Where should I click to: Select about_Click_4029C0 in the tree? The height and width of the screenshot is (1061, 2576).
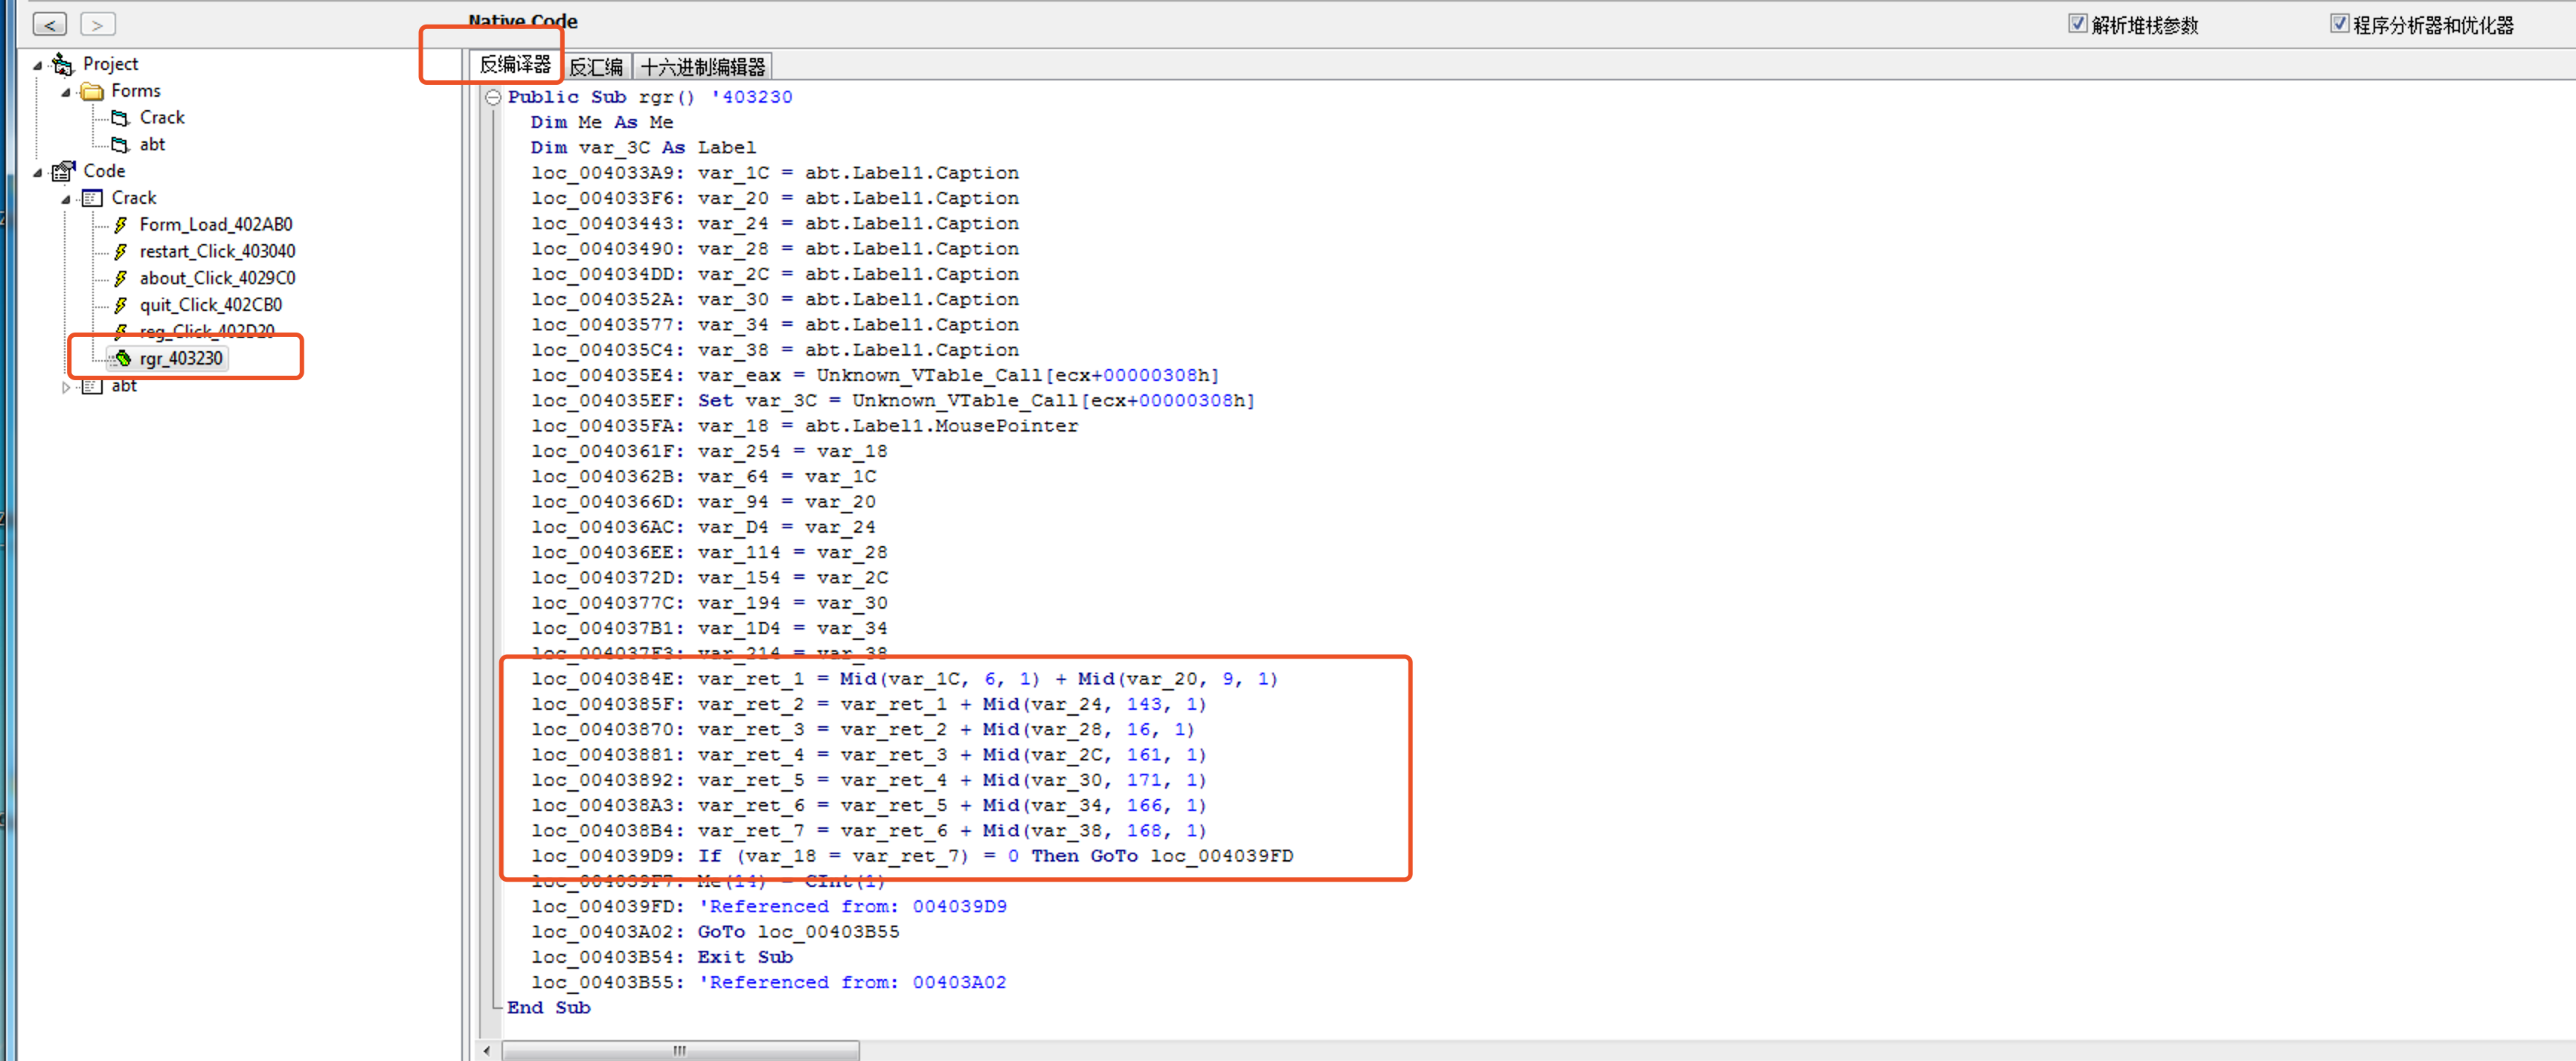pyautogui.click(x=217, y=279)
